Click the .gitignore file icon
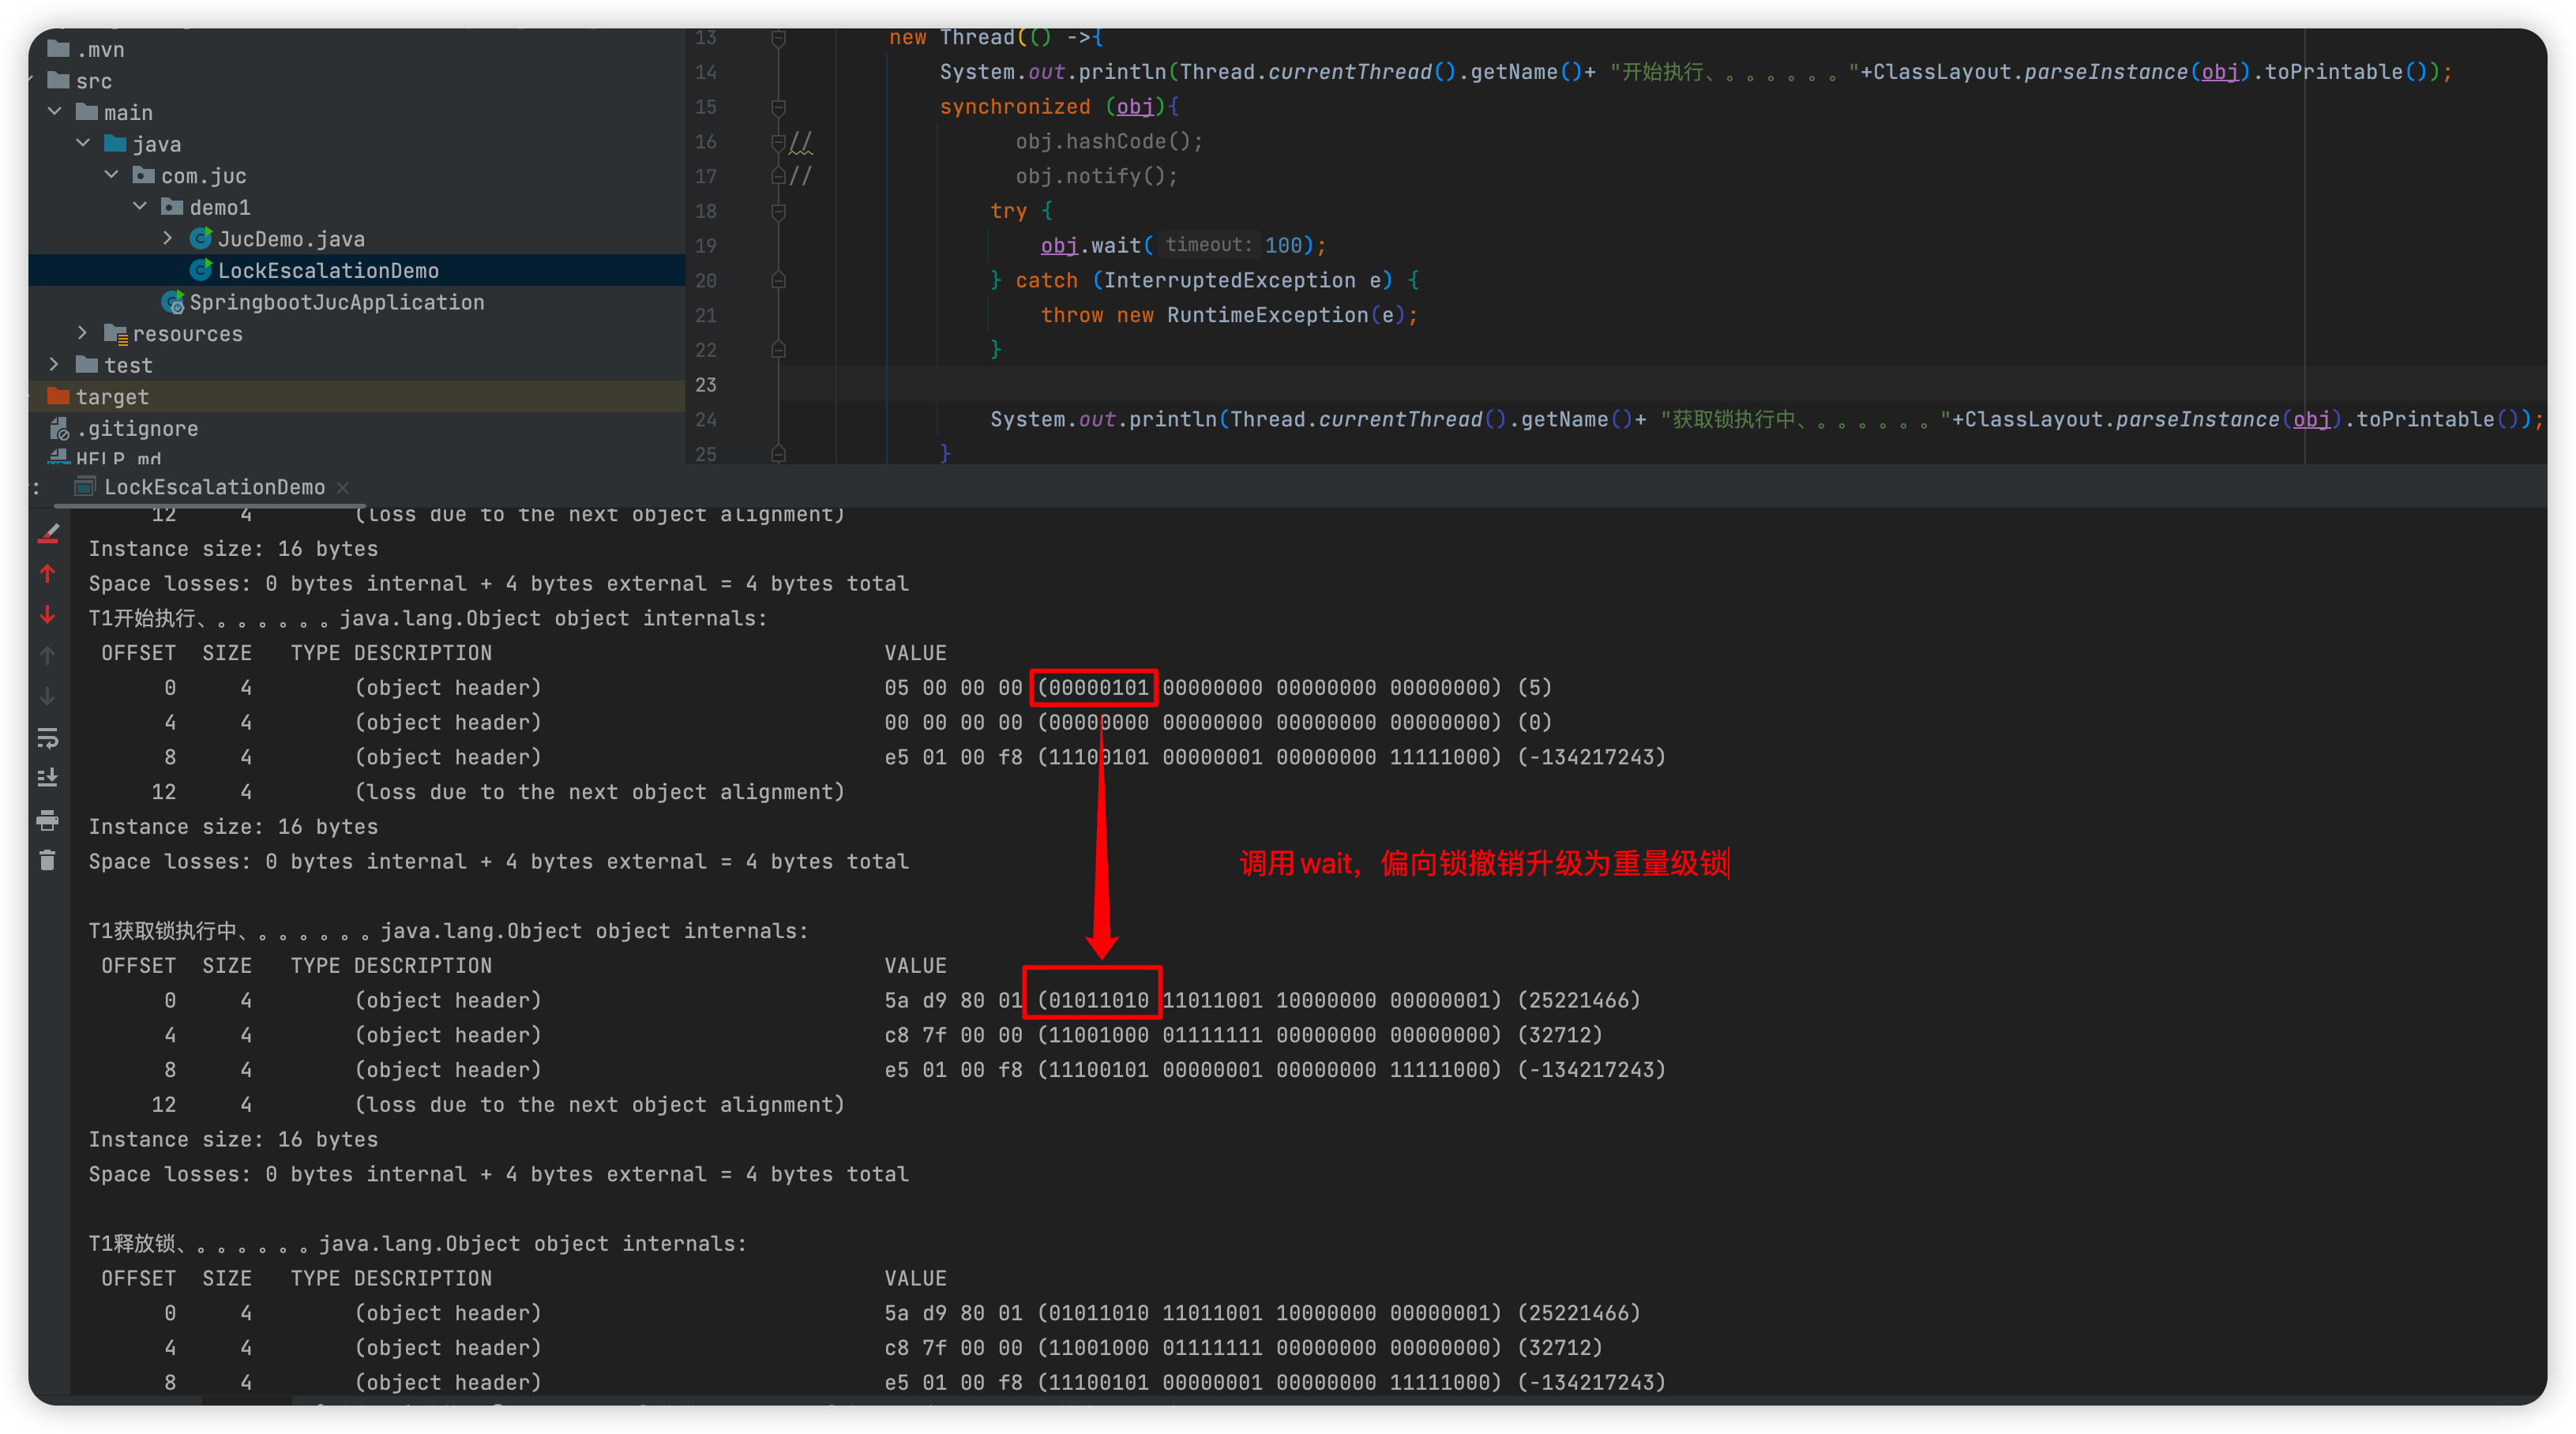The image size is (2576, 1434). 59,428
